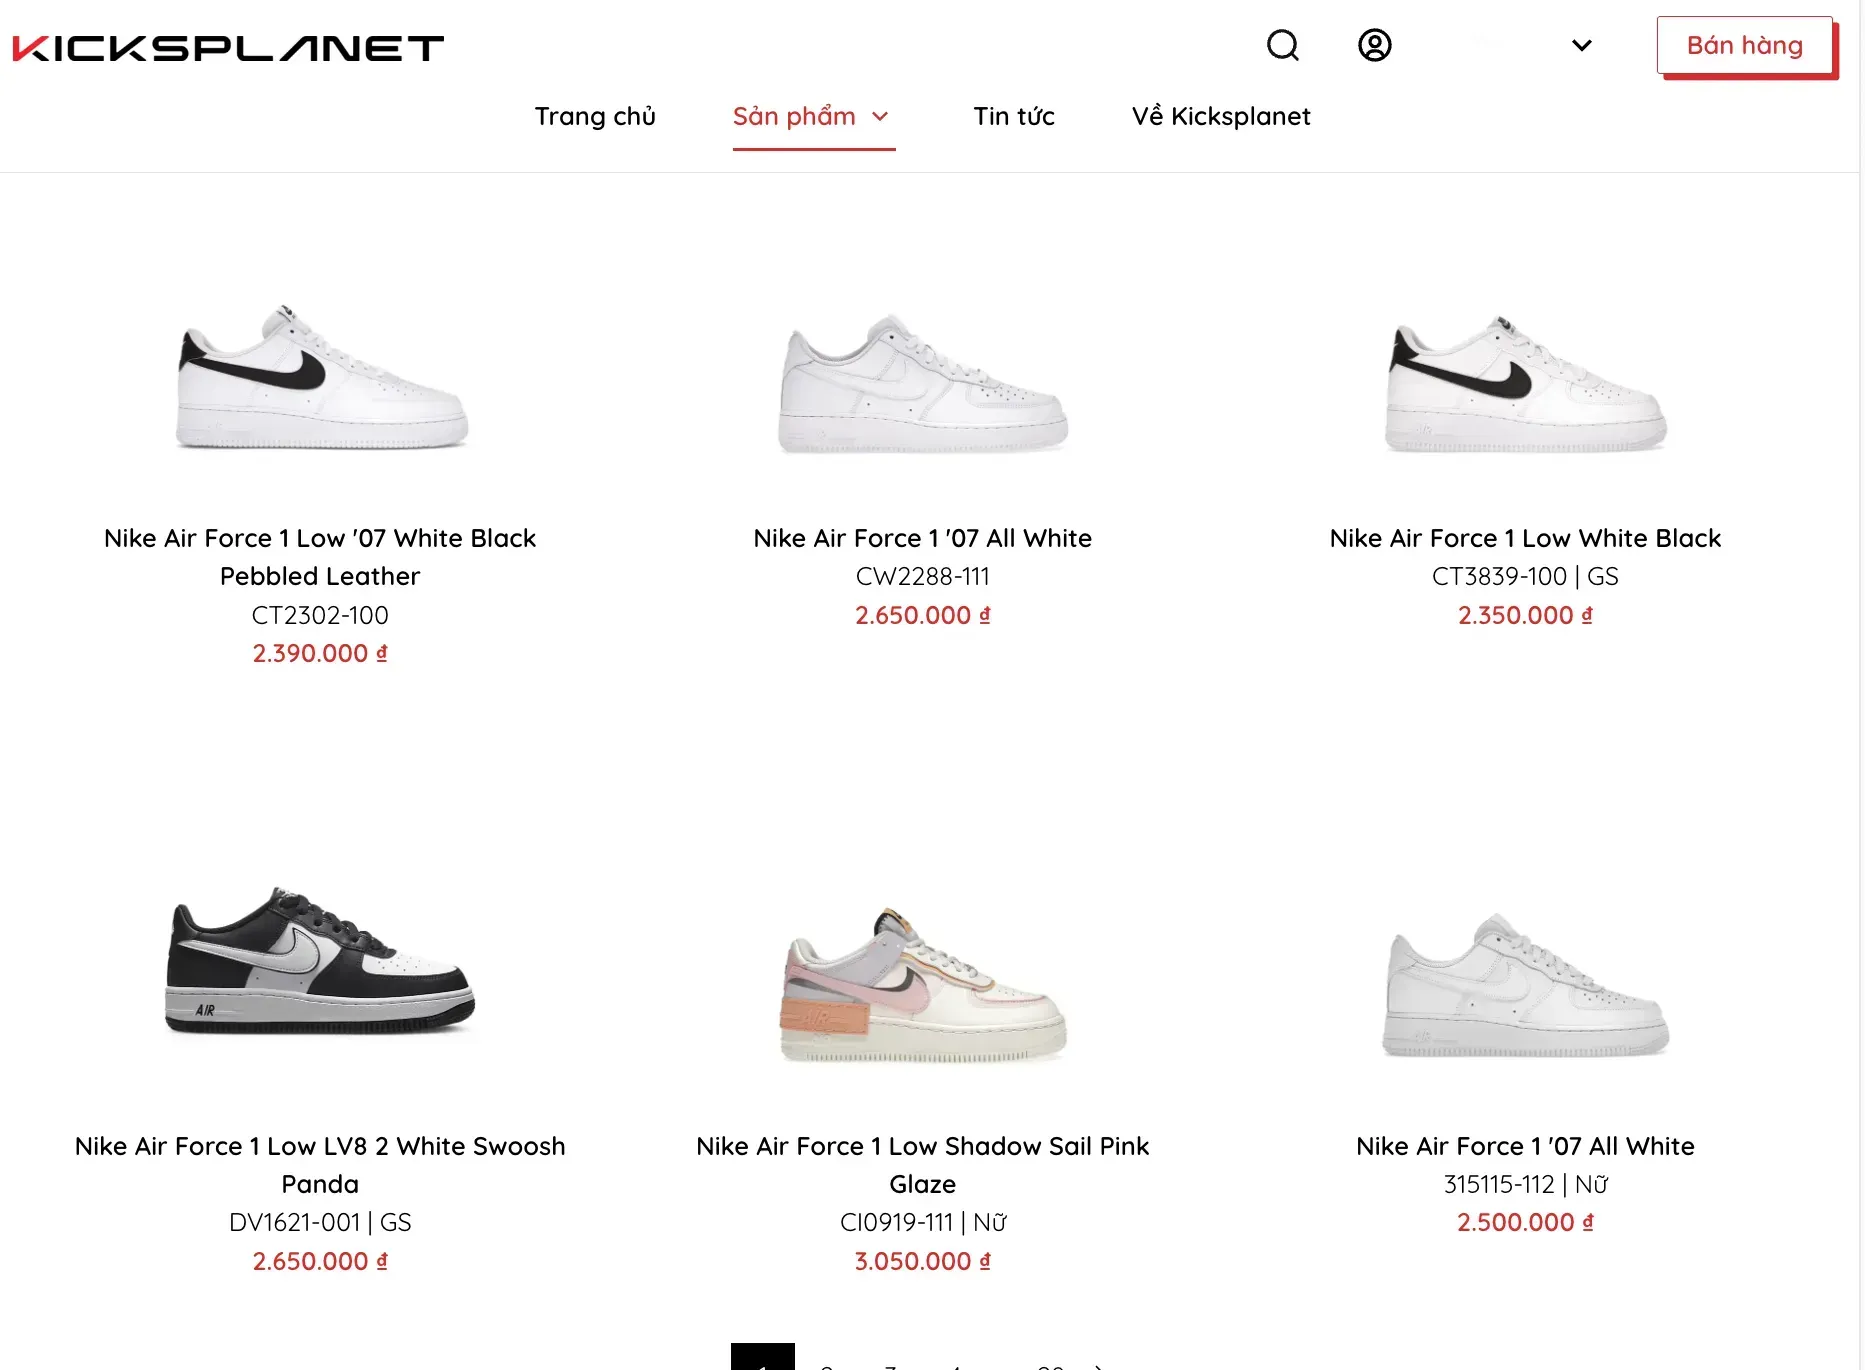The image size is (1865, 1370).
Task: Open the 315115-112 All White shoe image
Action: (1525, 984)
